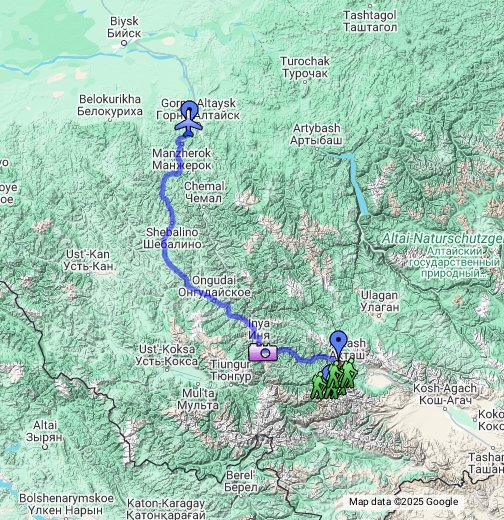Click the blue route line near Shebalino
This screenshot has width=504, height=520.
click(166, 248)
